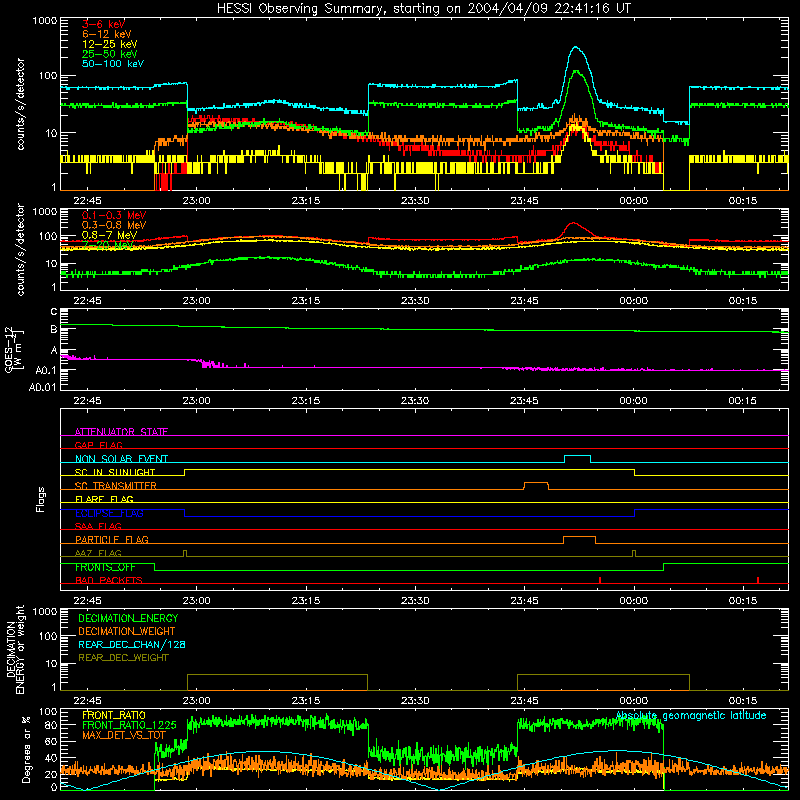Pick the FLARE_FLAG label

[104, 499]
